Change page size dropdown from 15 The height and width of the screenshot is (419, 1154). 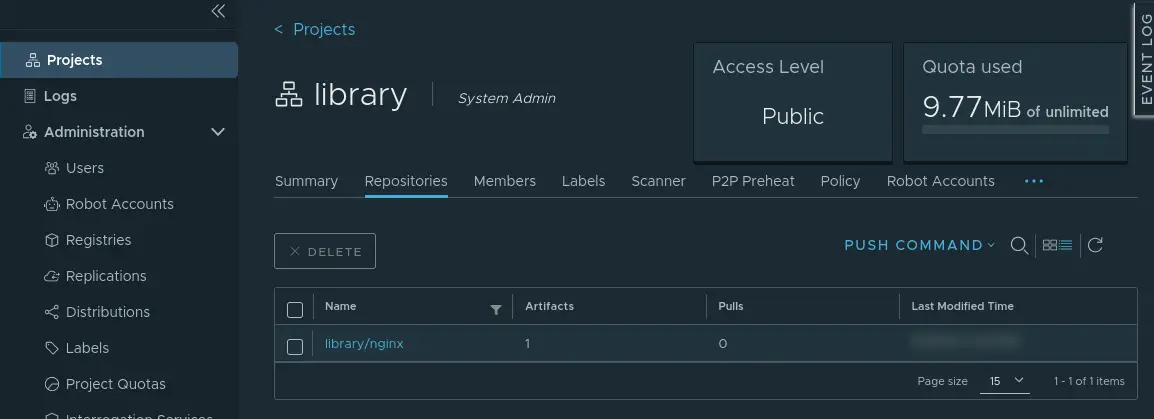point(1005,381)
